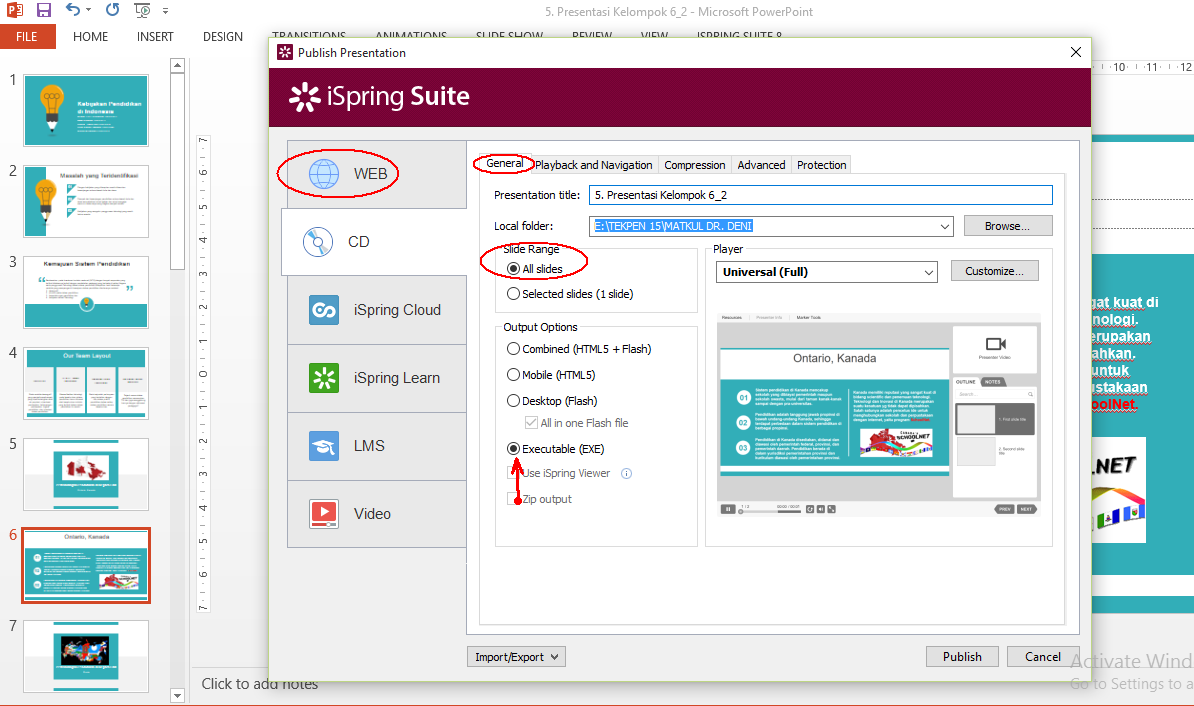Select slide 7 thumbnail in slide panel
Screen dimensions: 1194x706
(x=86, y=656)
